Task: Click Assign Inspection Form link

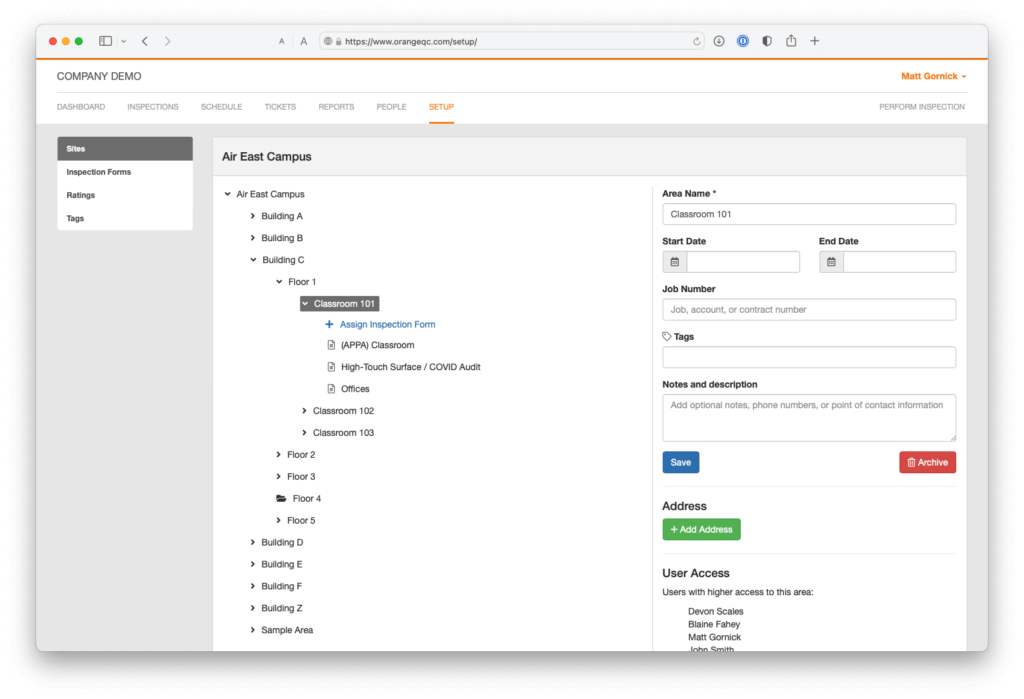Action: click(387, 324)
